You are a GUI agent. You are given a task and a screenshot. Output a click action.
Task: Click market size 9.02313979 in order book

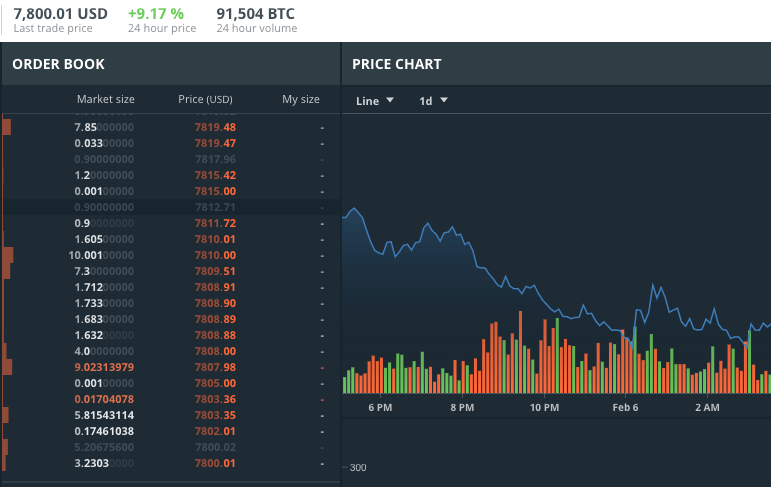click(x=104, y=367)
